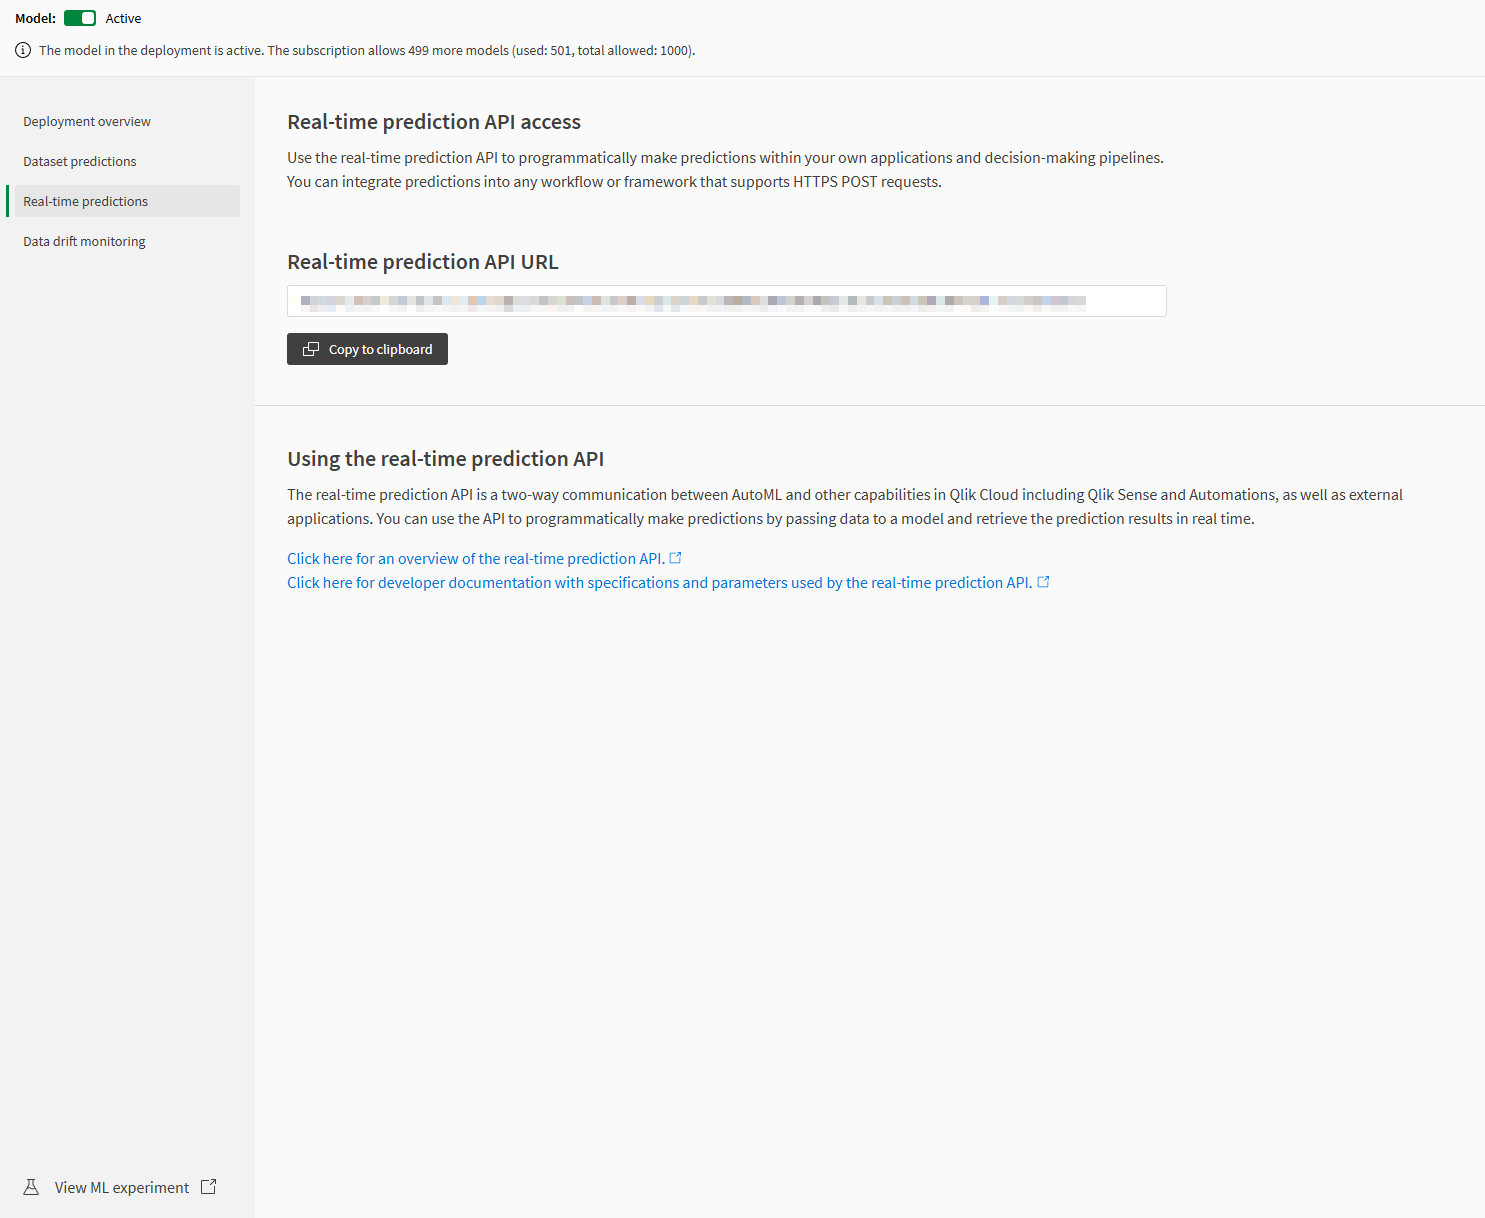The height and width of the screenshot is (1218, 1485).
Task: Click the info icon beside deployment status message
Action: click(x=23, y=50)
